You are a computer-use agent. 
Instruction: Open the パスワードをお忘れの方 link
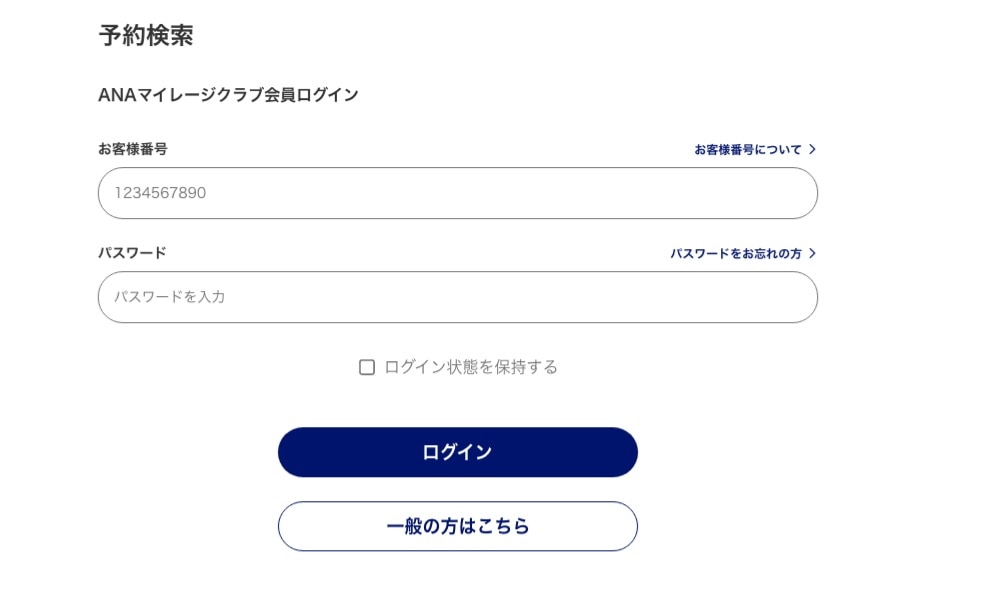click(736, 253)
